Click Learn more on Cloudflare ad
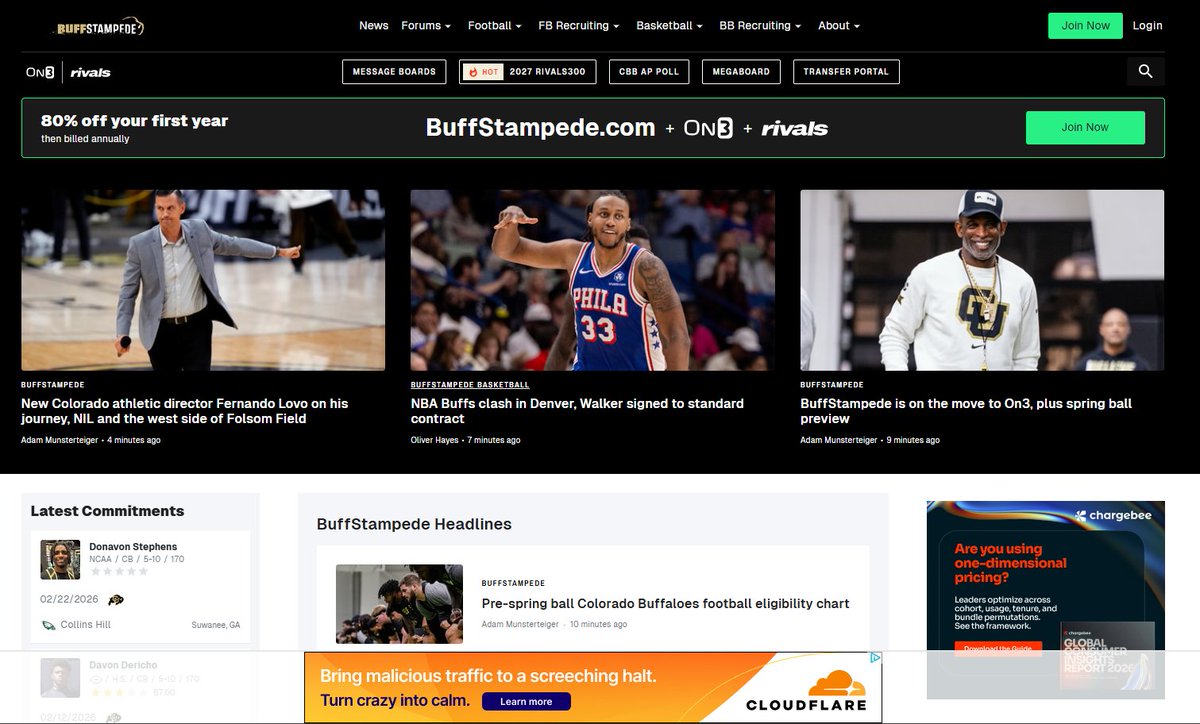 click(x=526, y=702)
